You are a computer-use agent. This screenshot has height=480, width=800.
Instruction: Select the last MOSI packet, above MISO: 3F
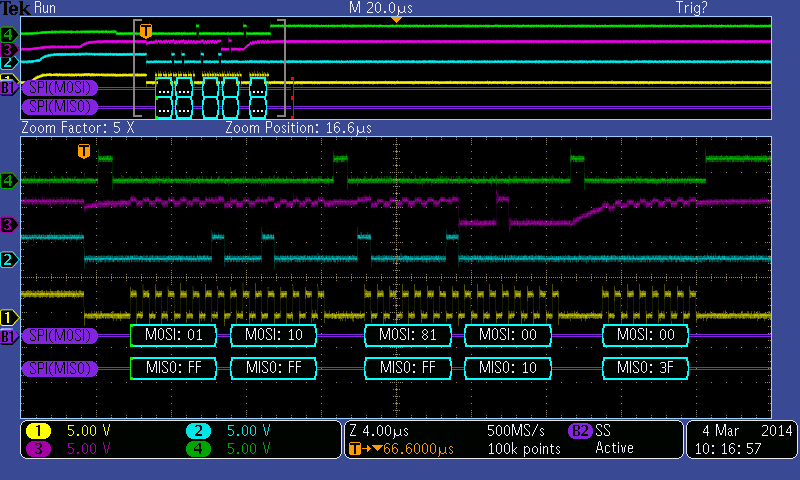(x=645, y=335)
